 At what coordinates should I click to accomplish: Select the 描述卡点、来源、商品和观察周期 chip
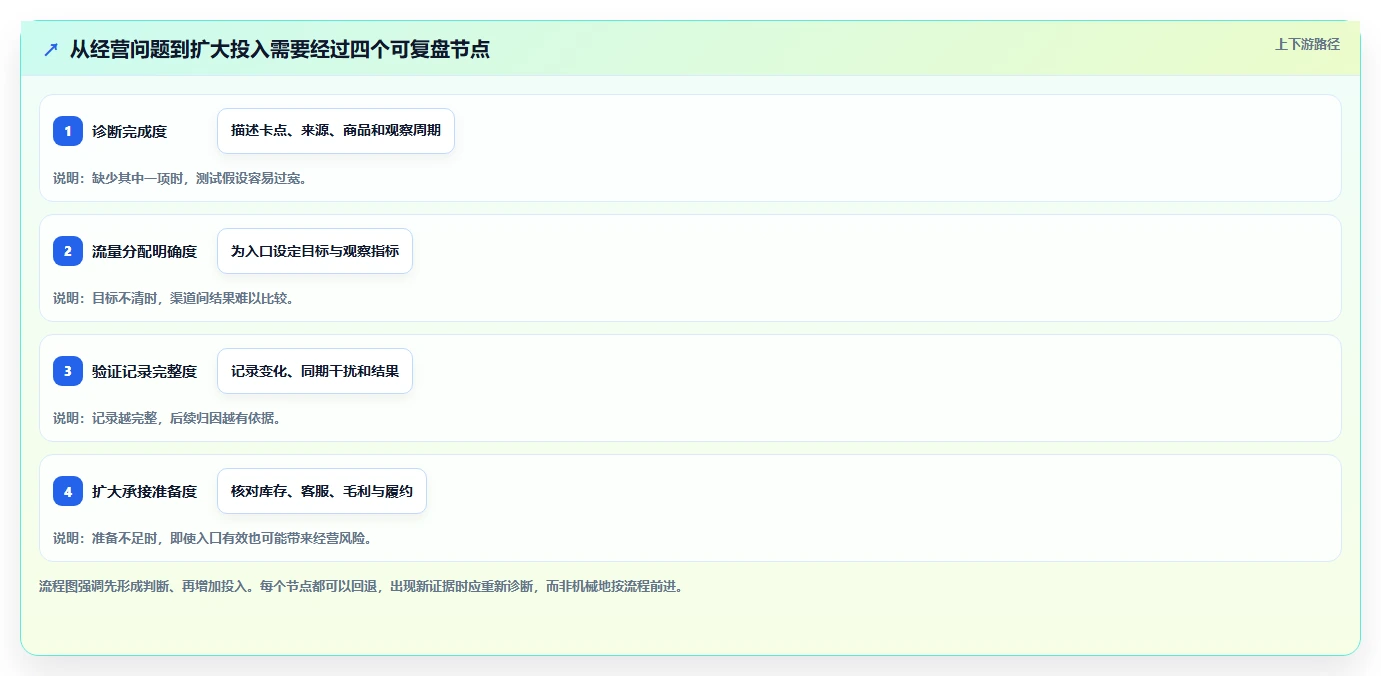336,131
